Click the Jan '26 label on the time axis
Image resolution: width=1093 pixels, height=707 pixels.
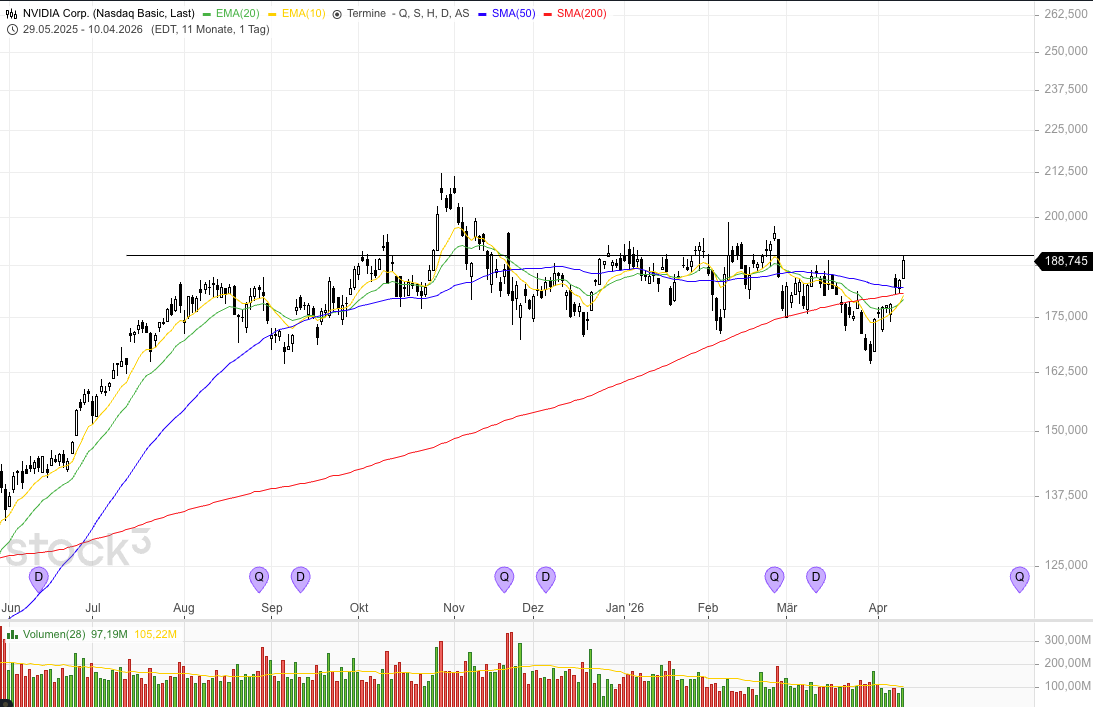(625, 608)
